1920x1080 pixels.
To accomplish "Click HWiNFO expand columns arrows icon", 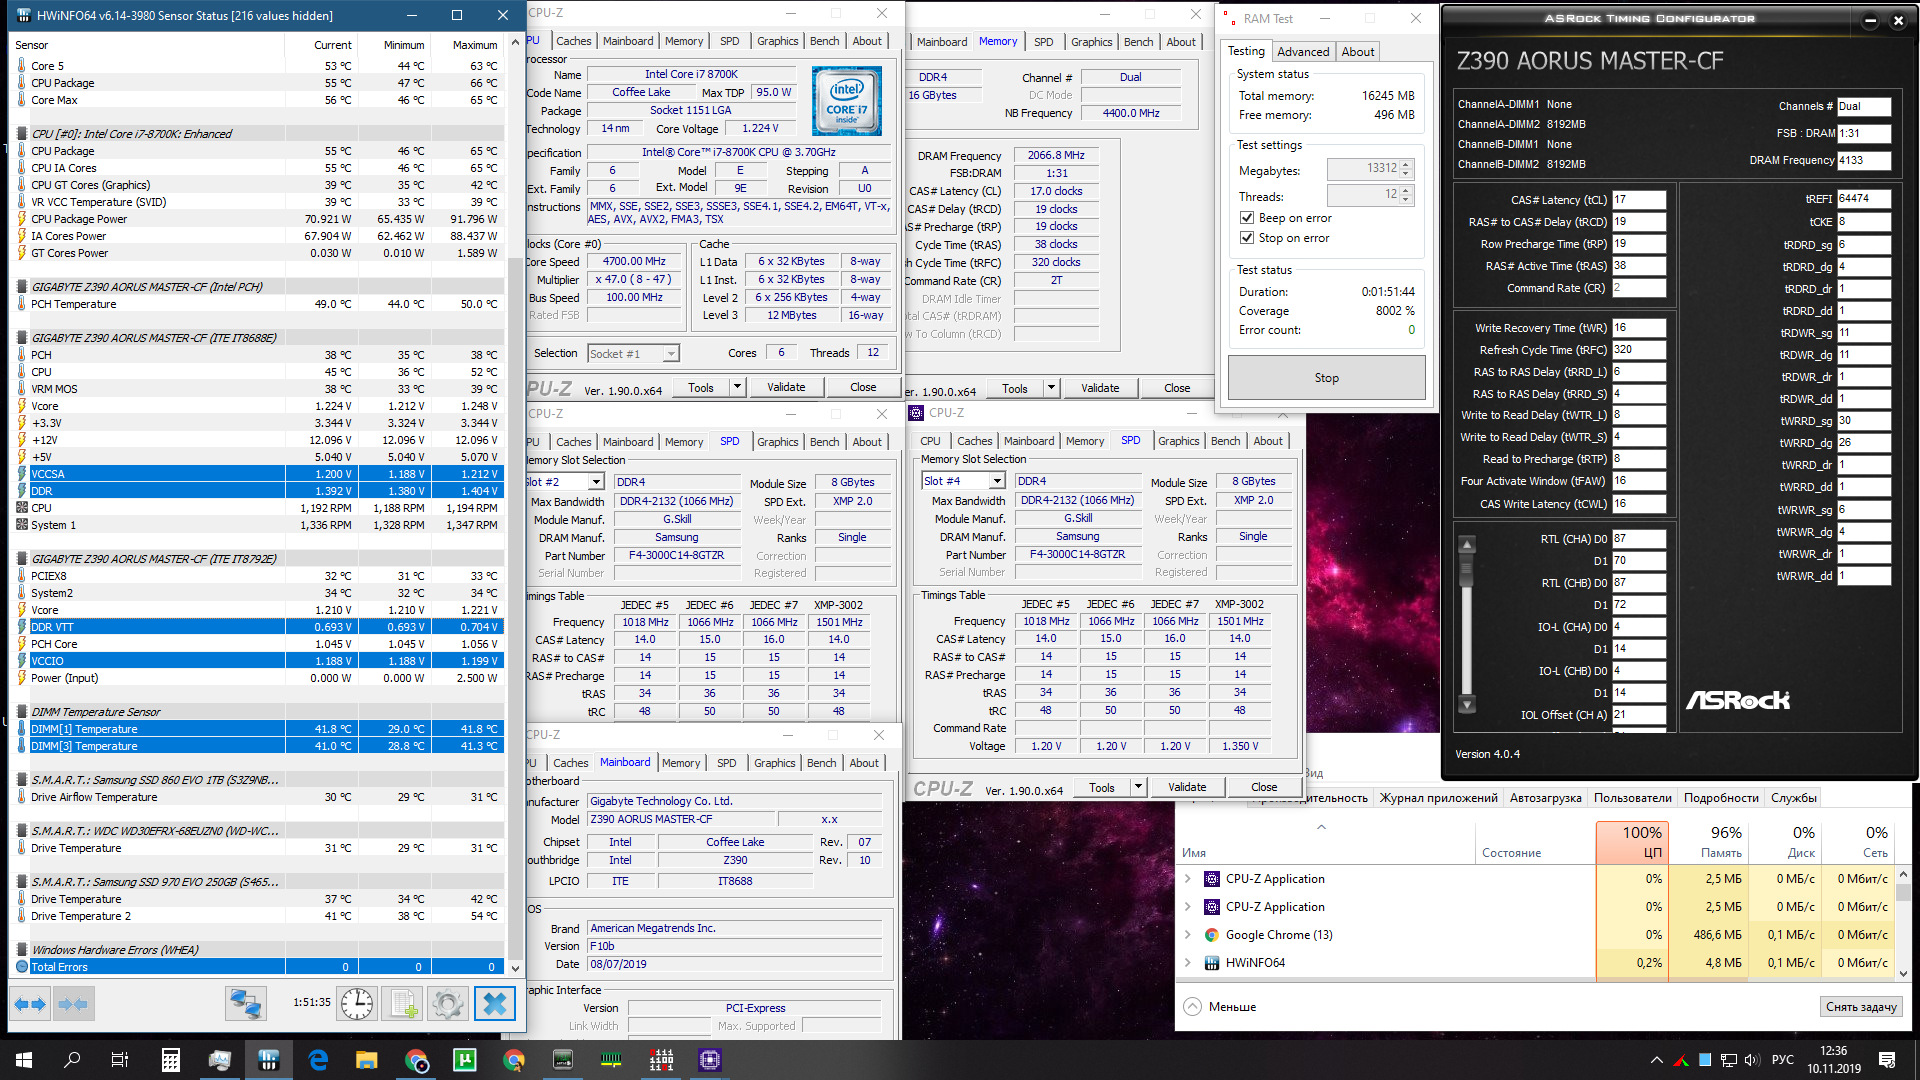I will pyautogui.click(x=30, y=1003).
